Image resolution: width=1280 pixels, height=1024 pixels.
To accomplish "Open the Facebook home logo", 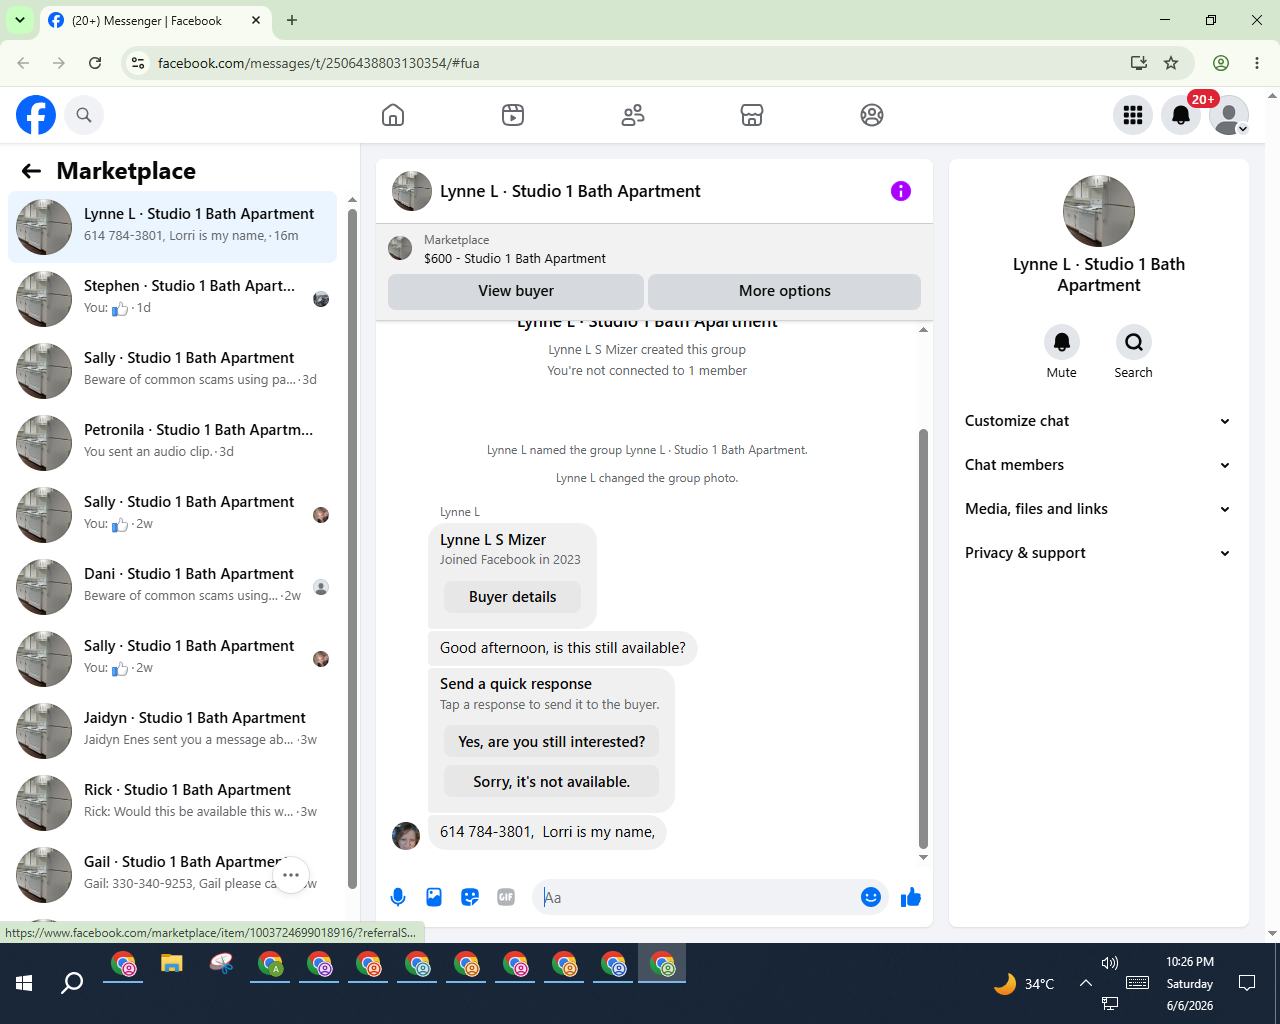I will 36,115.
